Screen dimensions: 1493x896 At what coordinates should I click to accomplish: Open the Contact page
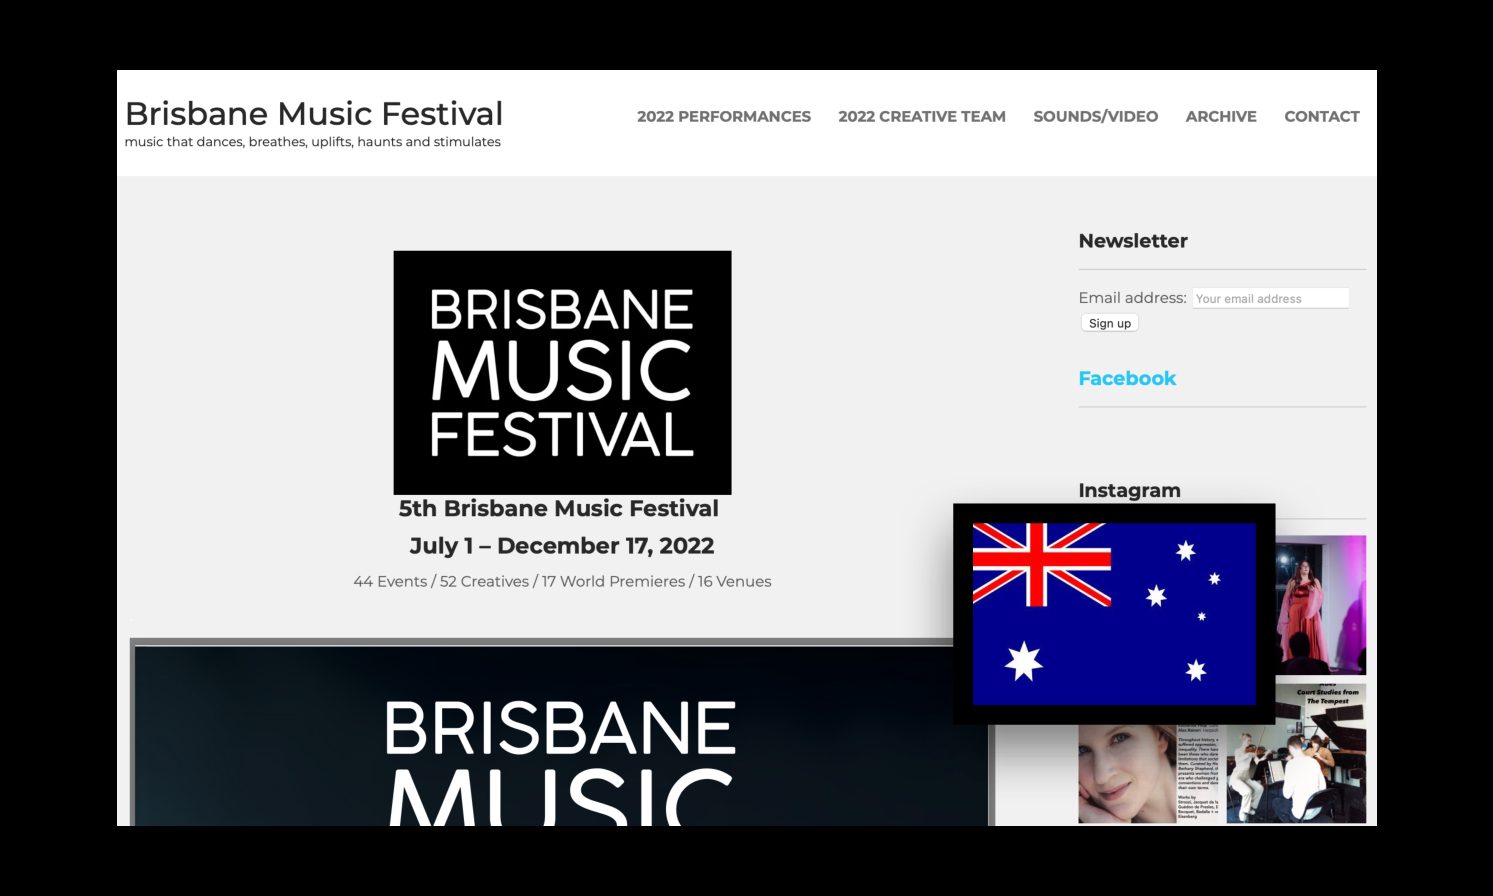(x=1322, y=116)
